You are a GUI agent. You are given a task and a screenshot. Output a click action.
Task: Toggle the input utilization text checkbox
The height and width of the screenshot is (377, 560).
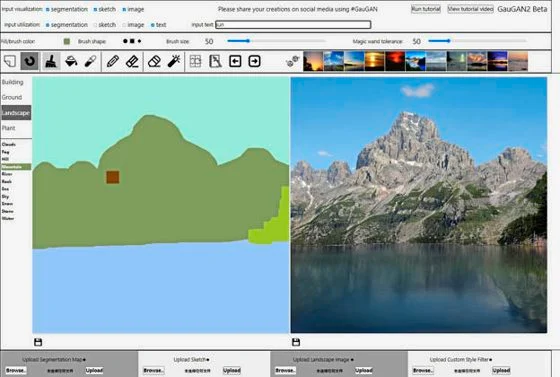152,25
